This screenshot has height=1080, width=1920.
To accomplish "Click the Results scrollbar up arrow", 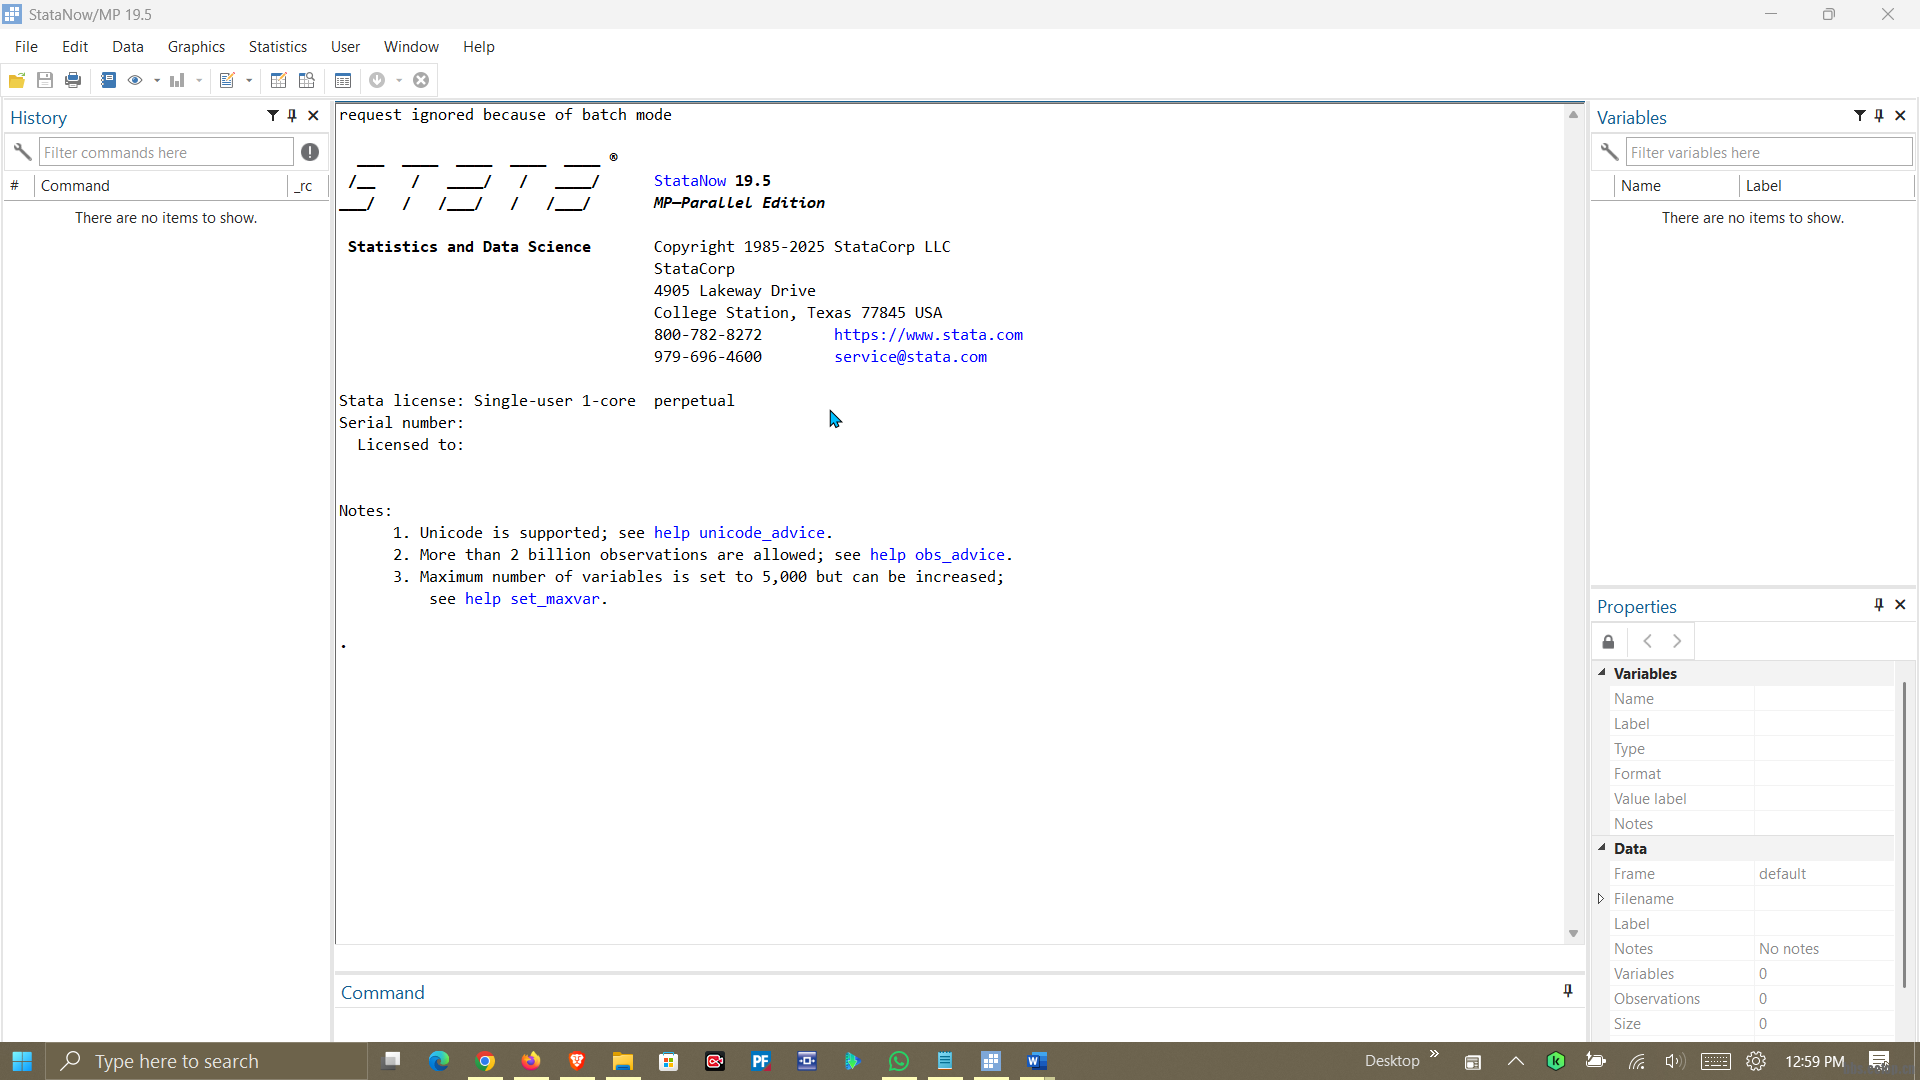I will coord(1573,115).
